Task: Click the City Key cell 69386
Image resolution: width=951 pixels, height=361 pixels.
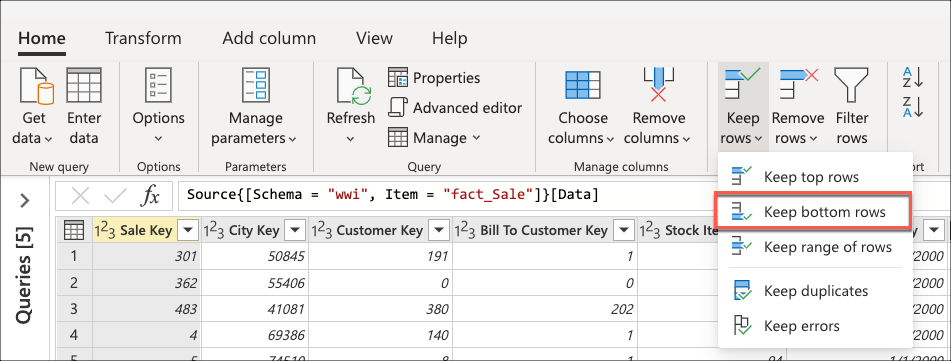Action: pos(255,335)
